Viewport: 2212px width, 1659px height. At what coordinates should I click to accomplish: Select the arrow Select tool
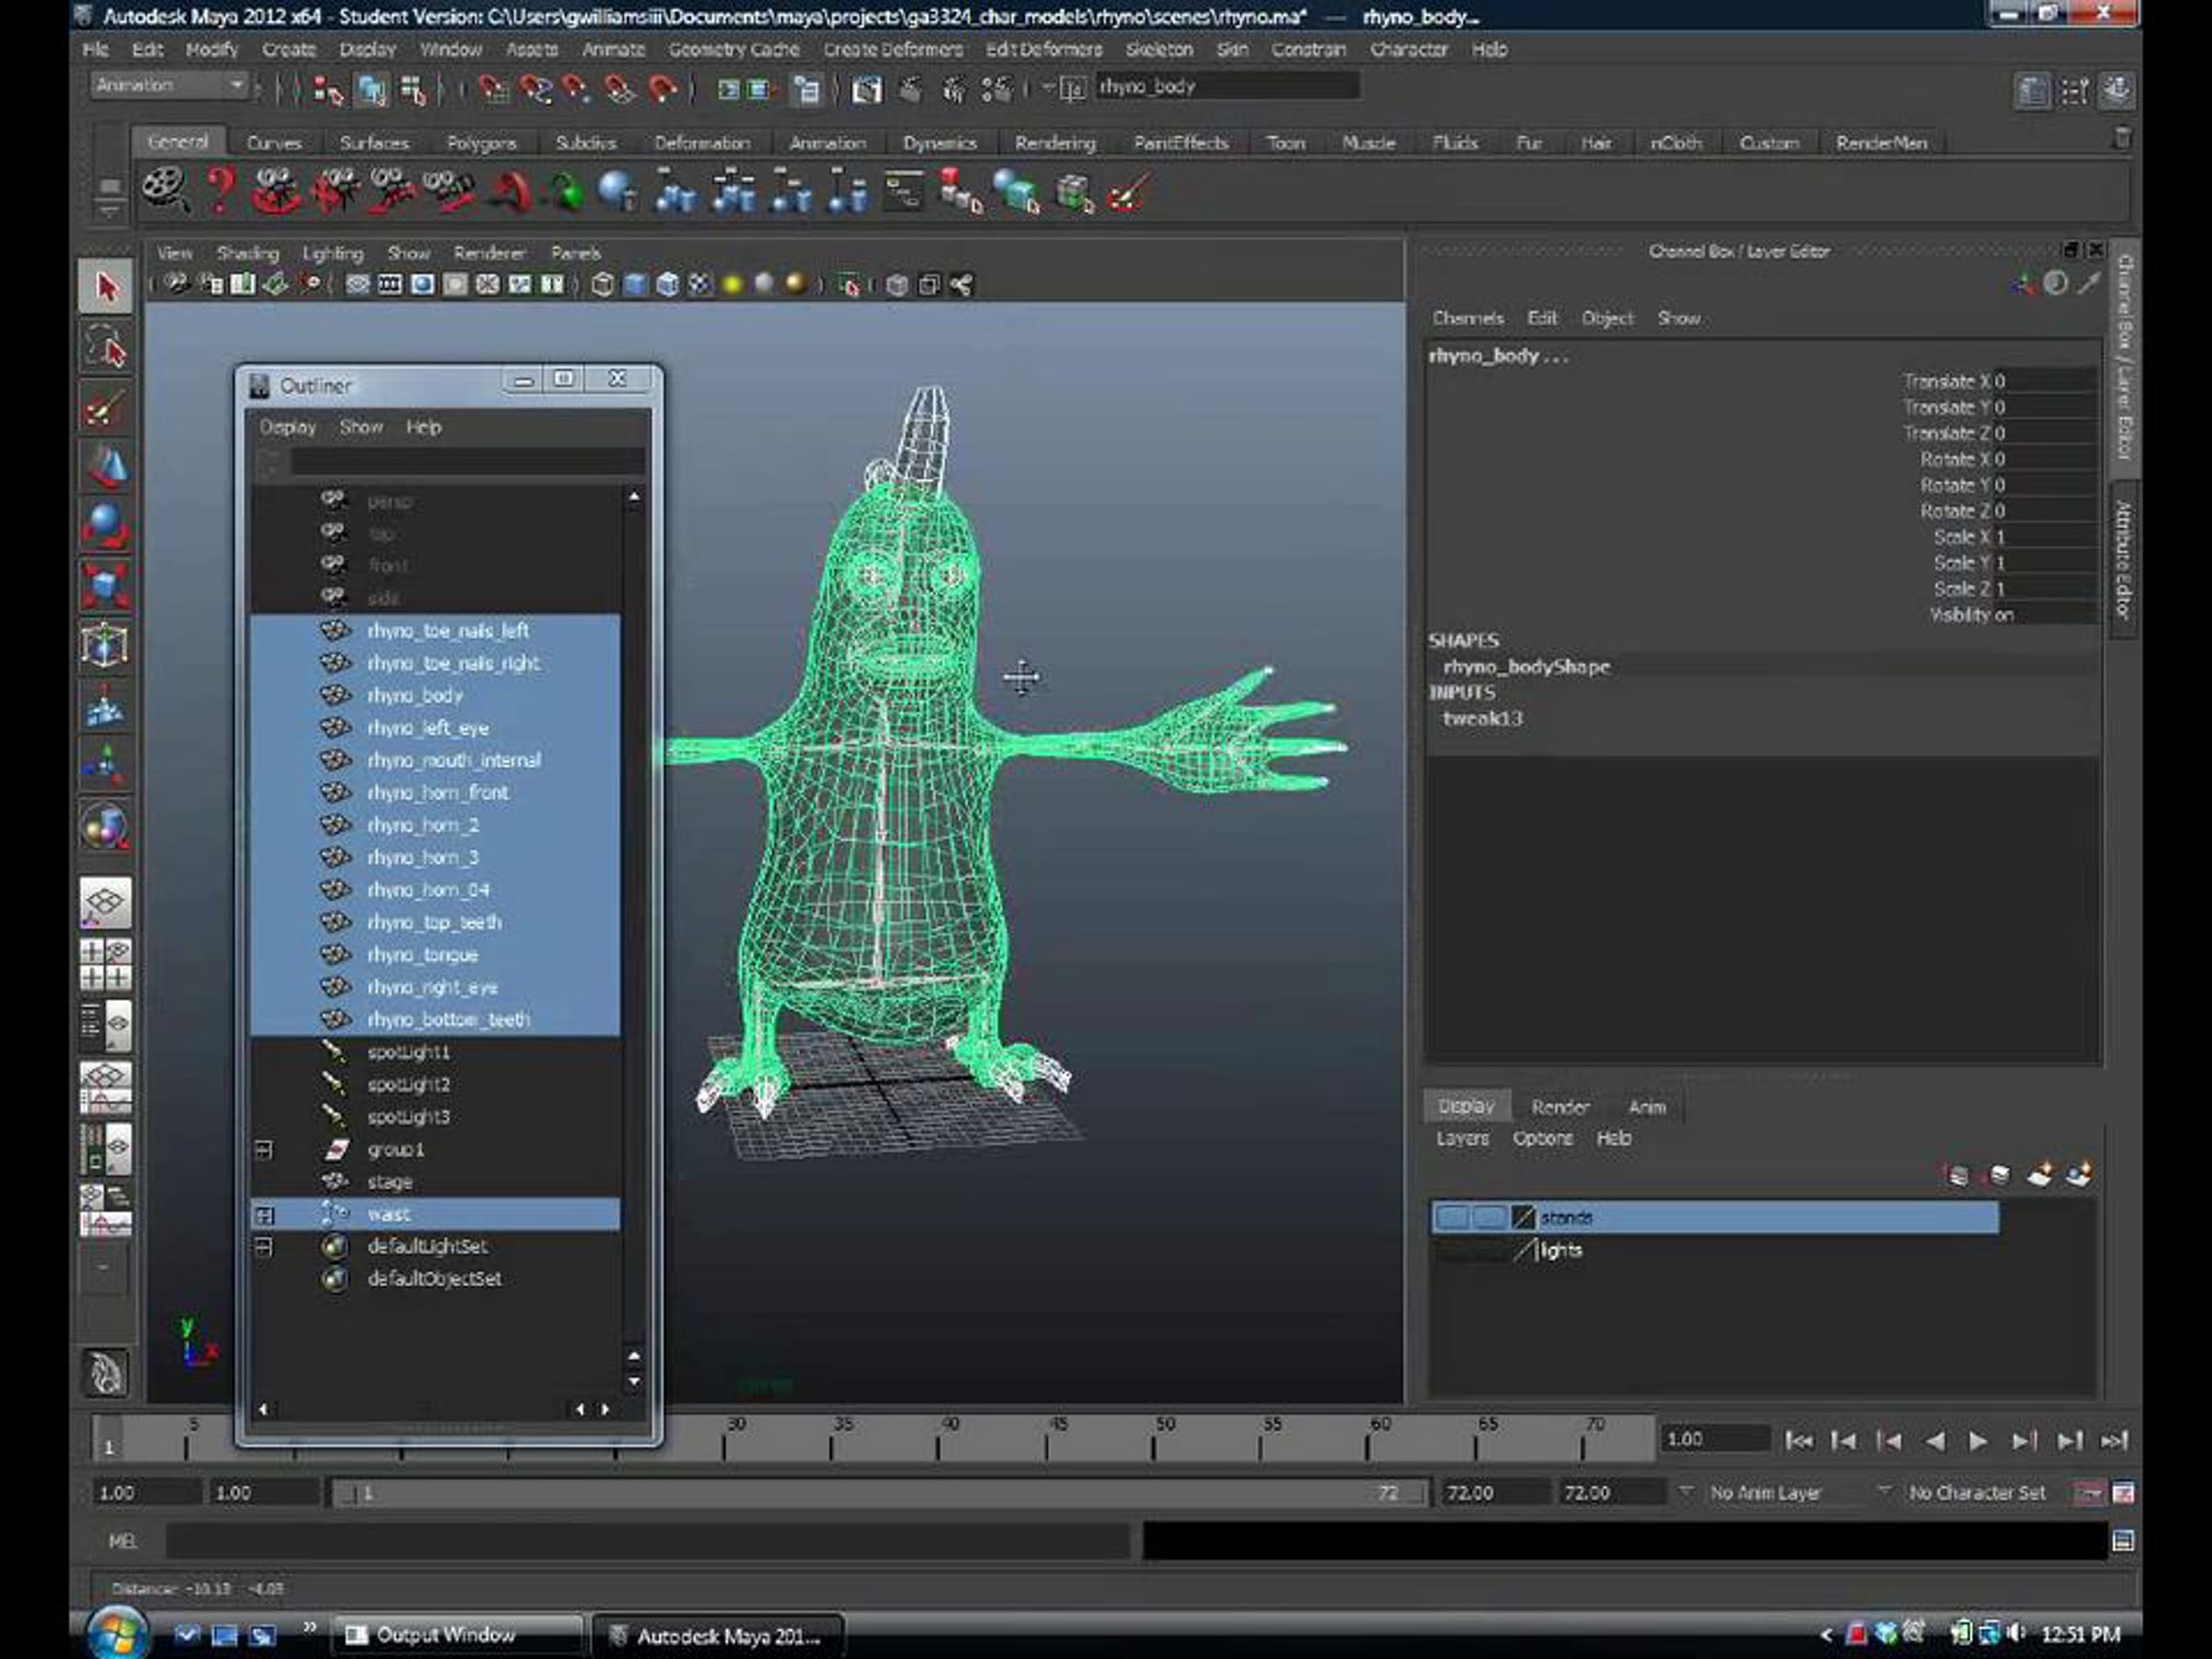tap(105, 288)
